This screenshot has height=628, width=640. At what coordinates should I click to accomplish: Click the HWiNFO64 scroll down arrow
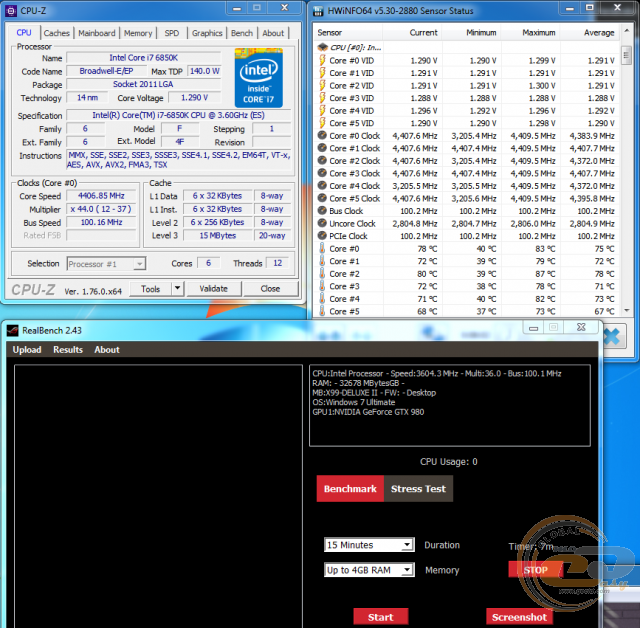point(627,311)
